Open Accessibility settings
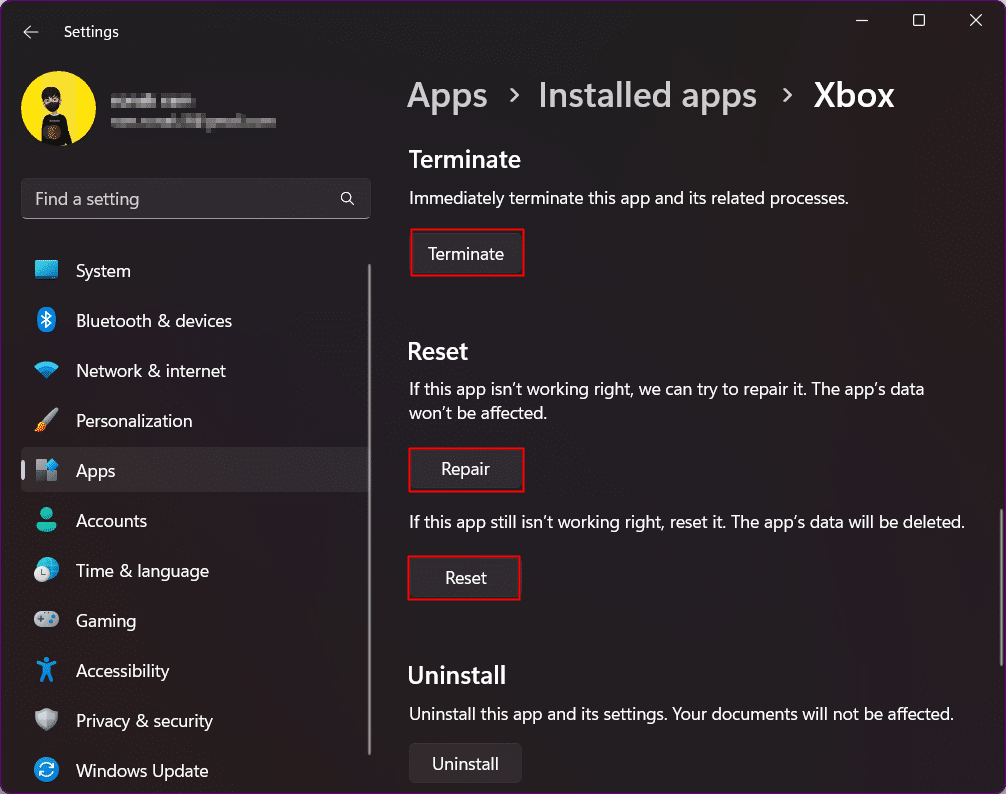This screenshot has height=794, width=1006. tap(195, 671)
